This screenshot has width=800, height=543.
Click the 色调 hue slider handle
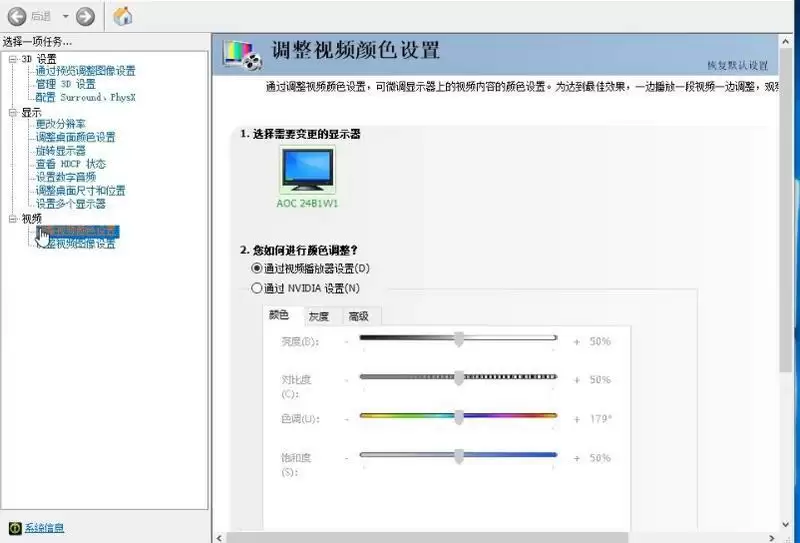pos(459,417)
